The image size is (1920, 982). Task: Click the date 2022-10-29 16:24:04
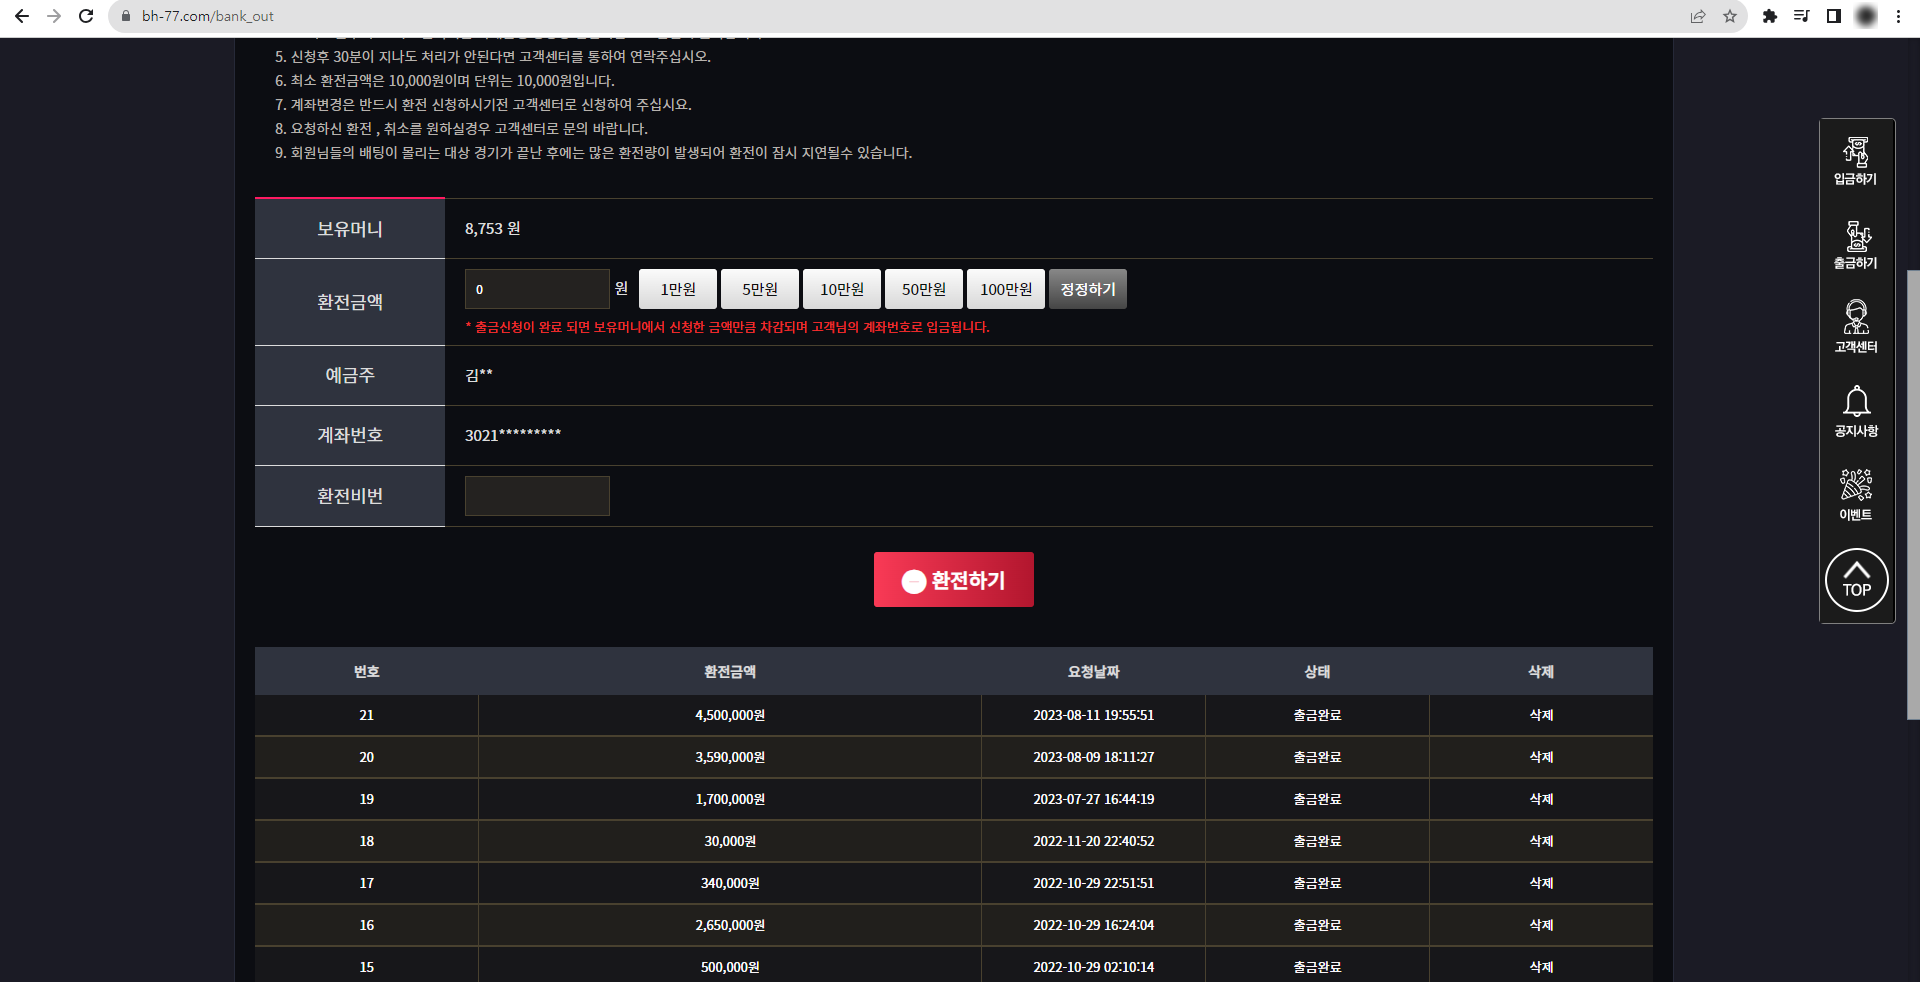(x=1093, y=925)
